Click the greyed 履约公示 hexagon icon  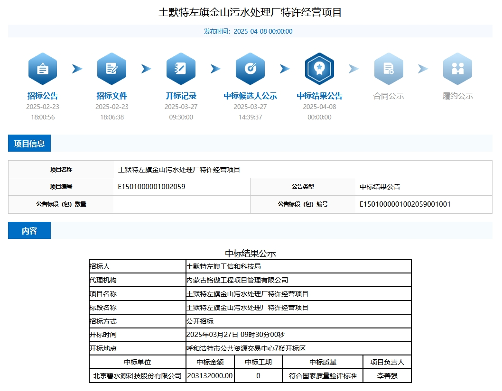(458, 69)
